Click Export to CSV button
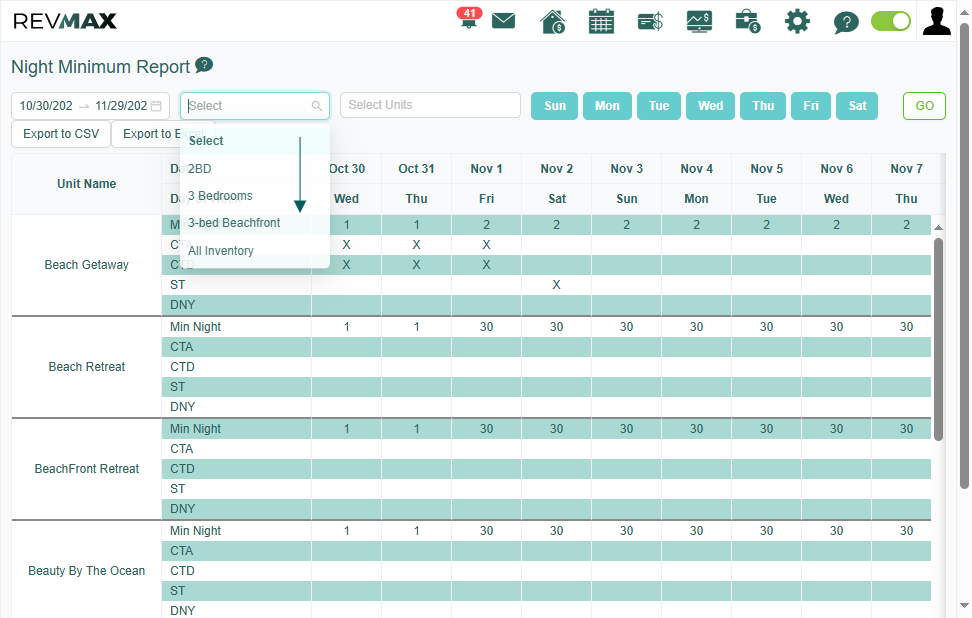This screenshot has height=618, width=972. tap(61, 134)
